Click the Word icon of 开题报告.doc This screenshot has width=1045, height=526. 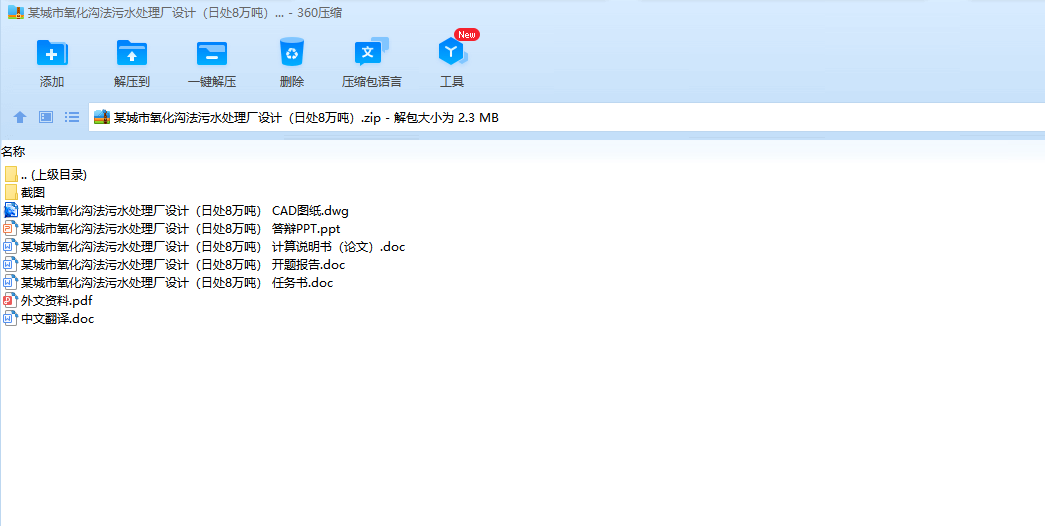[11, 265]
